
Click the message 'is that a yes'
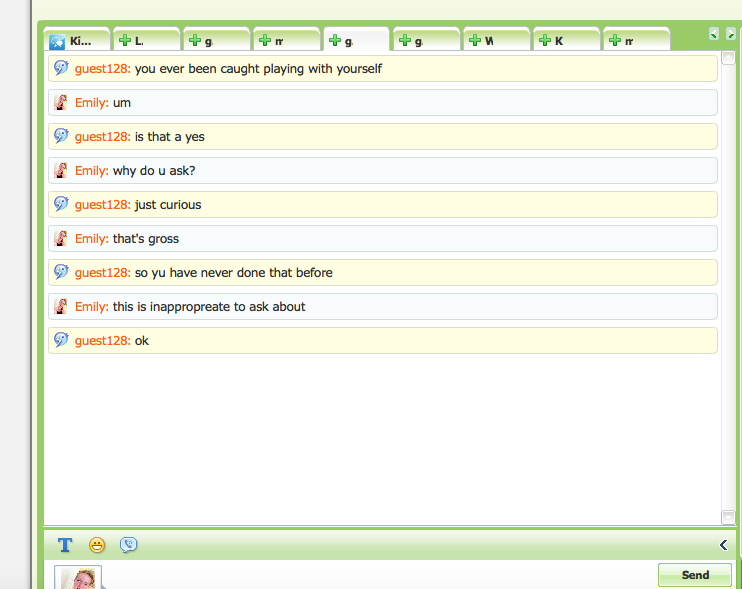[169, 137]
